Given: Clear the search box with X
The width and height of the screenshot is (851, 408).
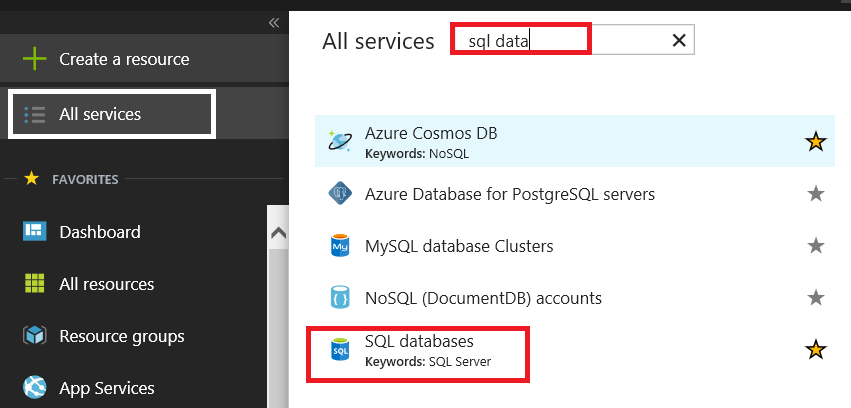Looking at the screenshot, I should click(678, 40).
